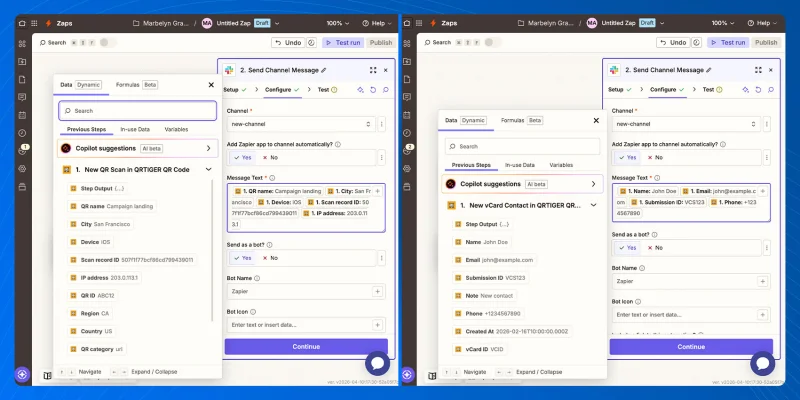The image size is (800, 400).
Task: Open Help dropdown in left window
Action: point(377,23)
